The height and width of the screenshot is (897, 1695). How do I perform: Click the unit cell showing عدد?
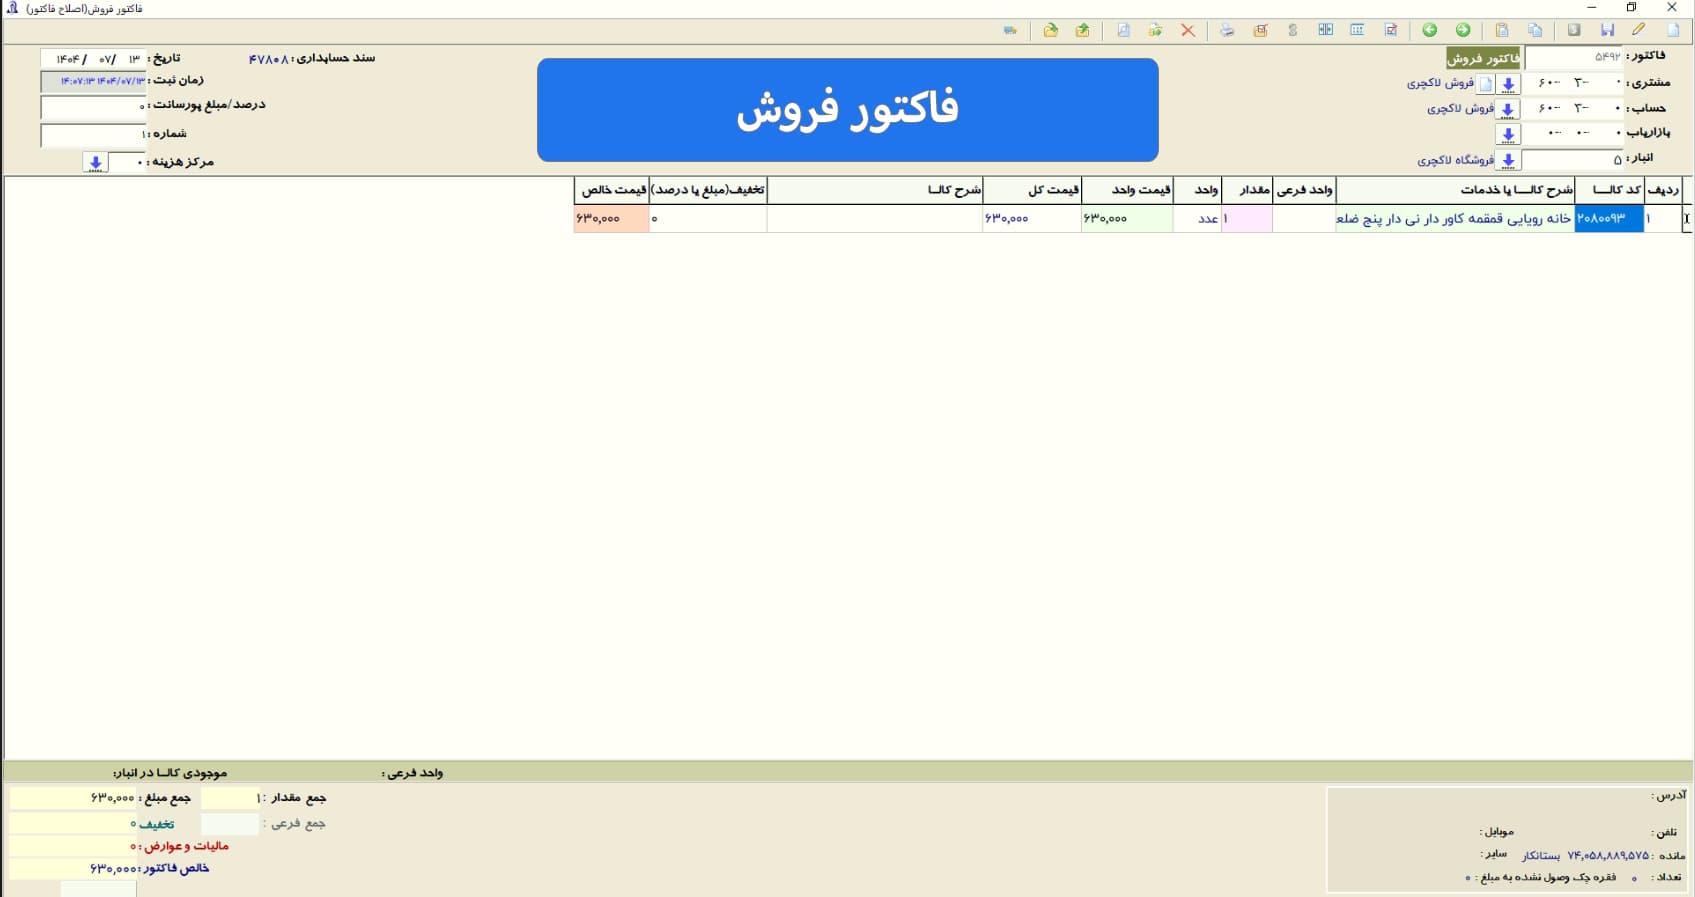coord(1197,218)
